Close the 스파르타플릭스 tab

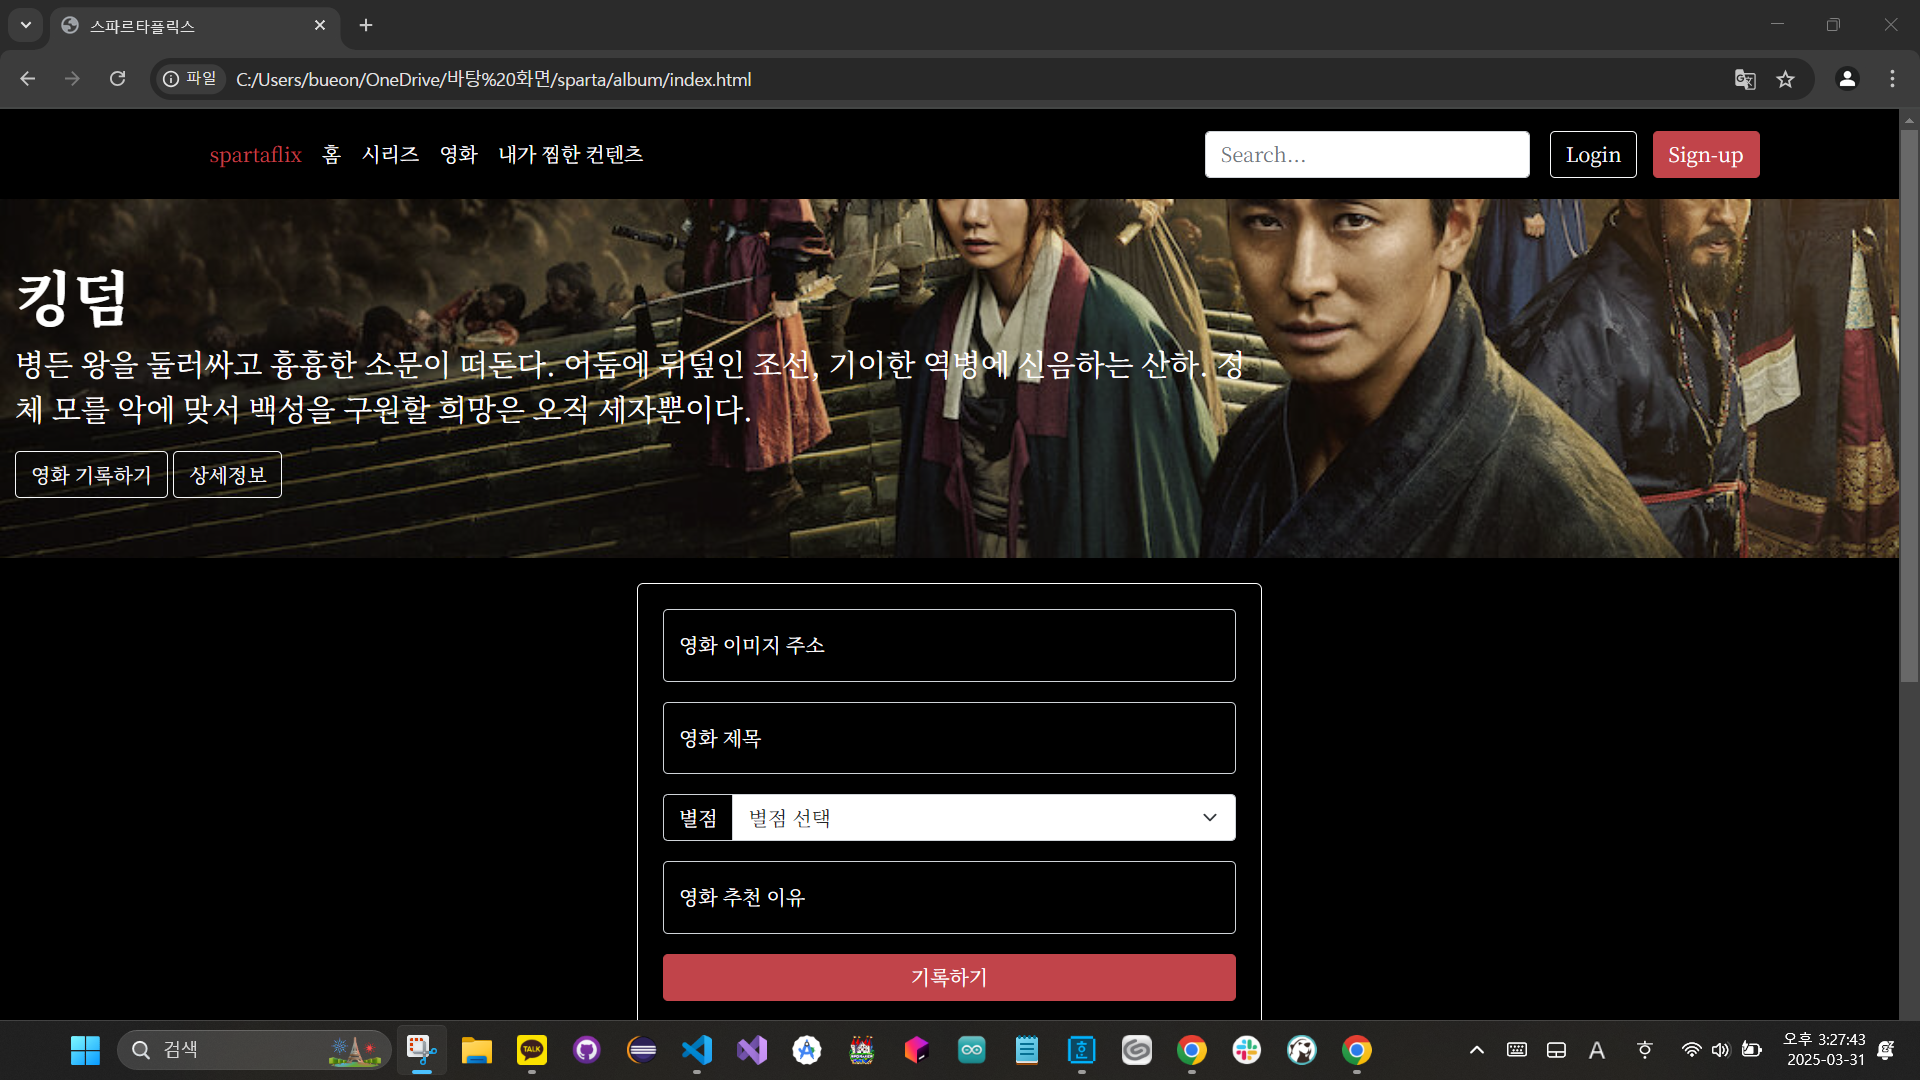[320, 26]
